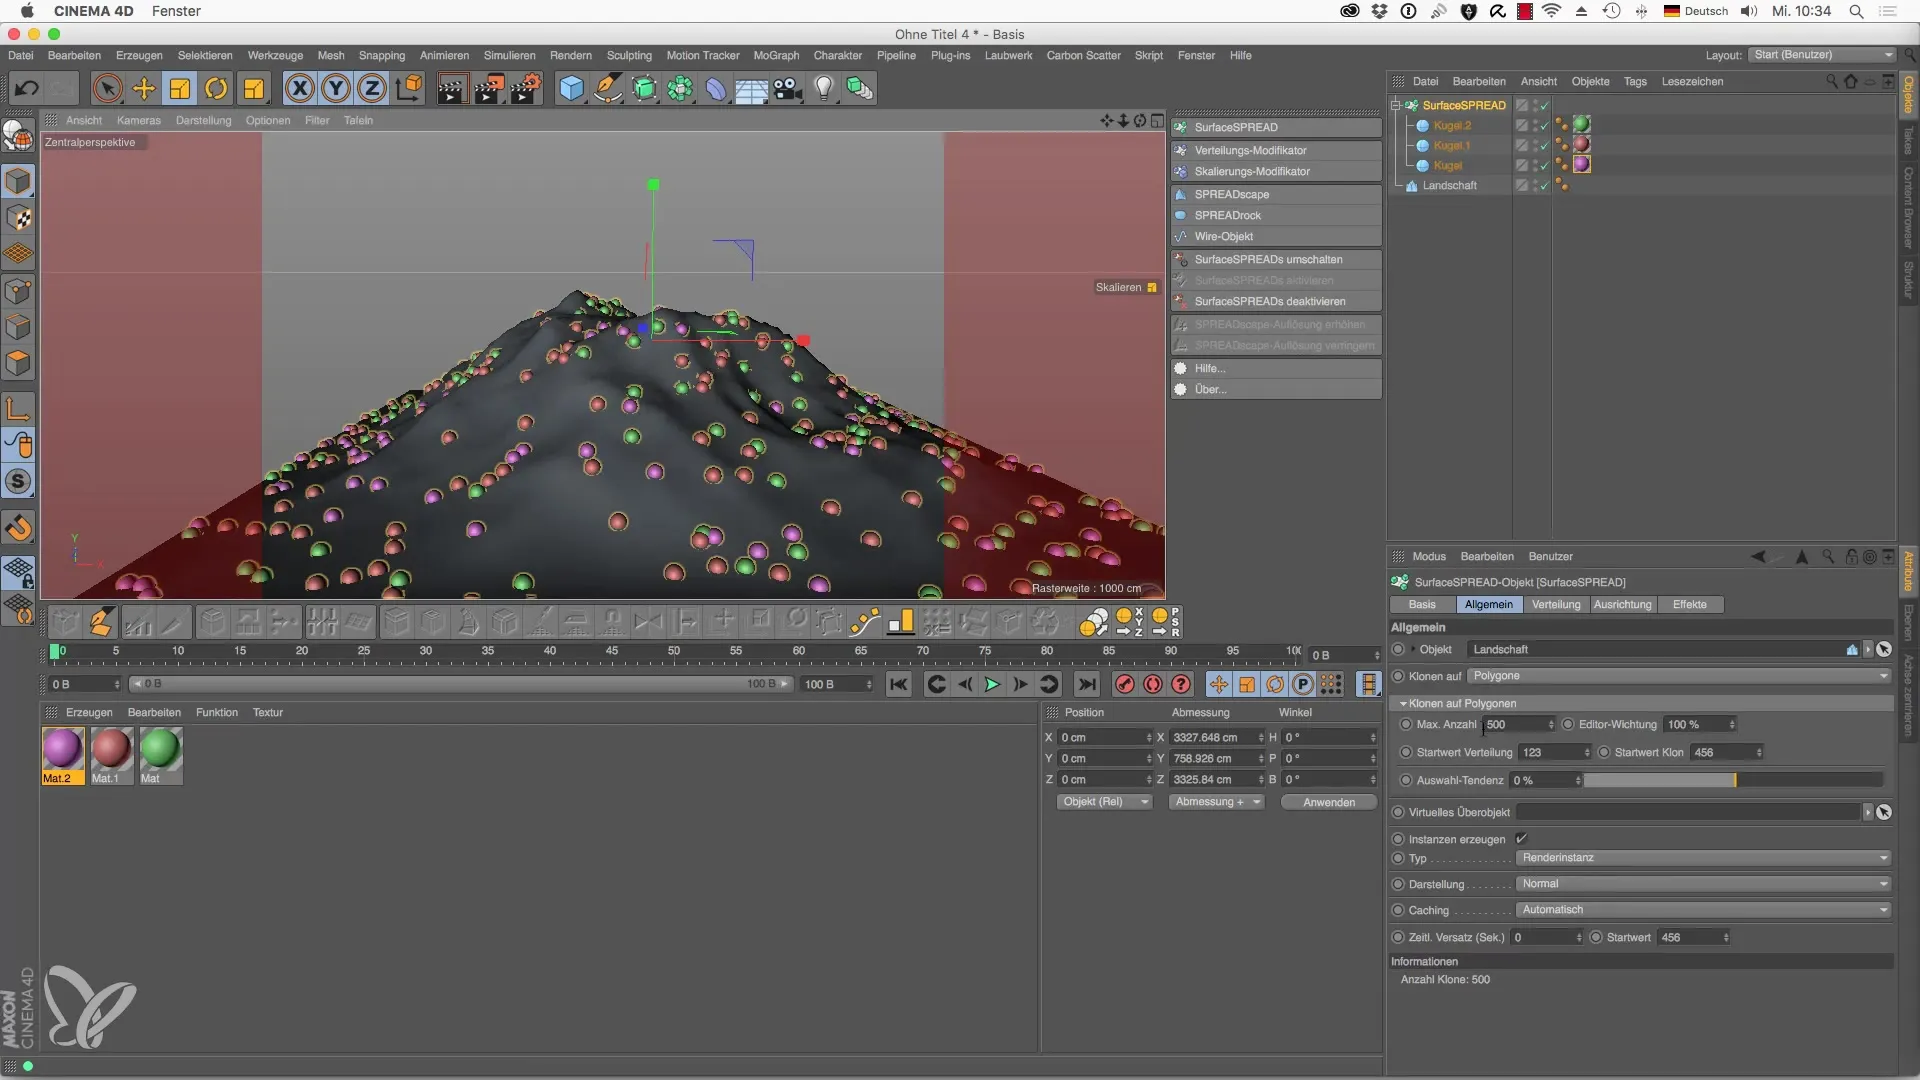
Task: Switch to the Effekte tab
Action: [x=1689, y=604]
